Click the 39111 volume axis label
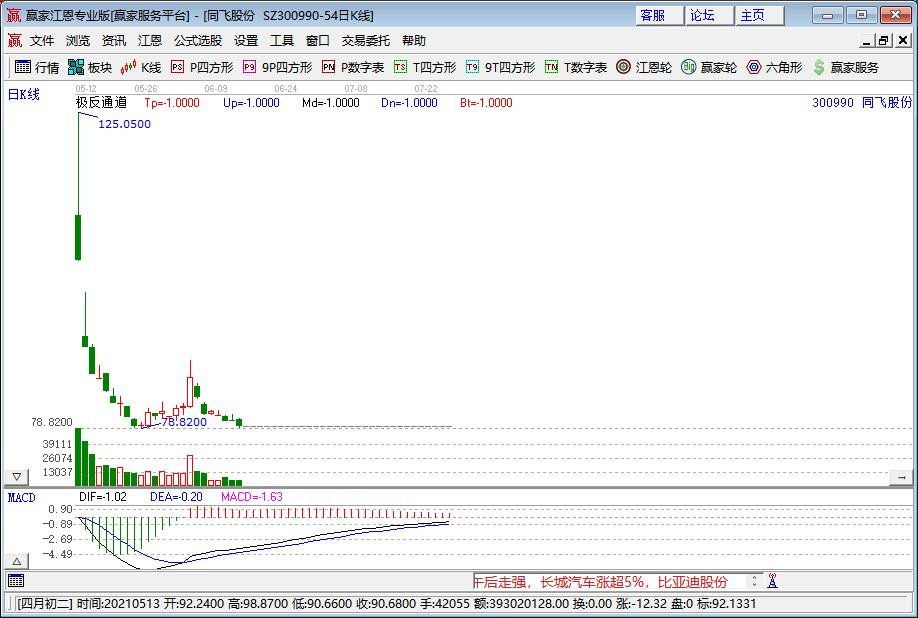Screen dimensions: 918x618 tap(57, 444)
